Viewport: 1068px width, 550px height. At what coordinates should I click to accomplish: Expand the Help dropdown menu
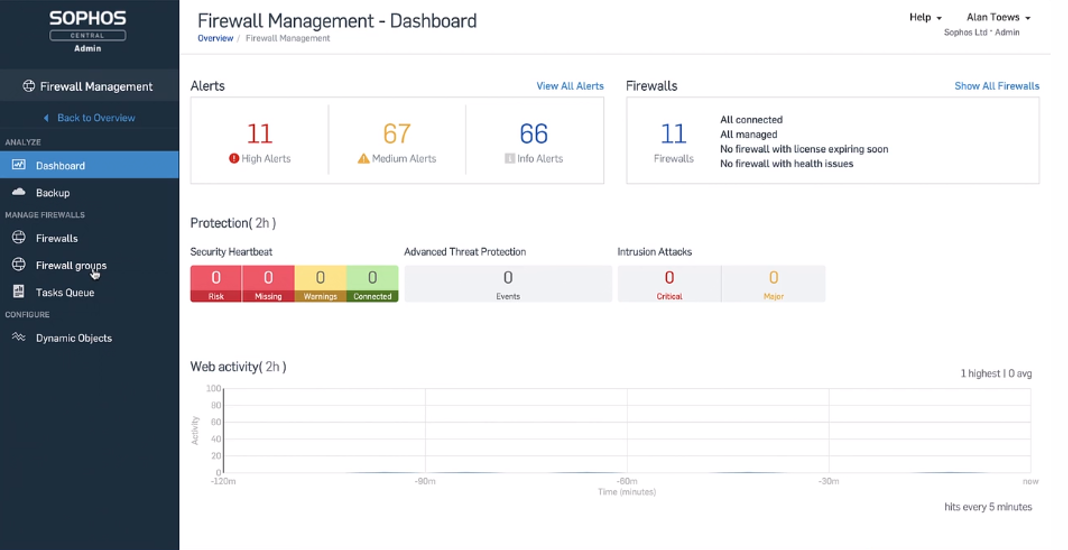[926, 18]
